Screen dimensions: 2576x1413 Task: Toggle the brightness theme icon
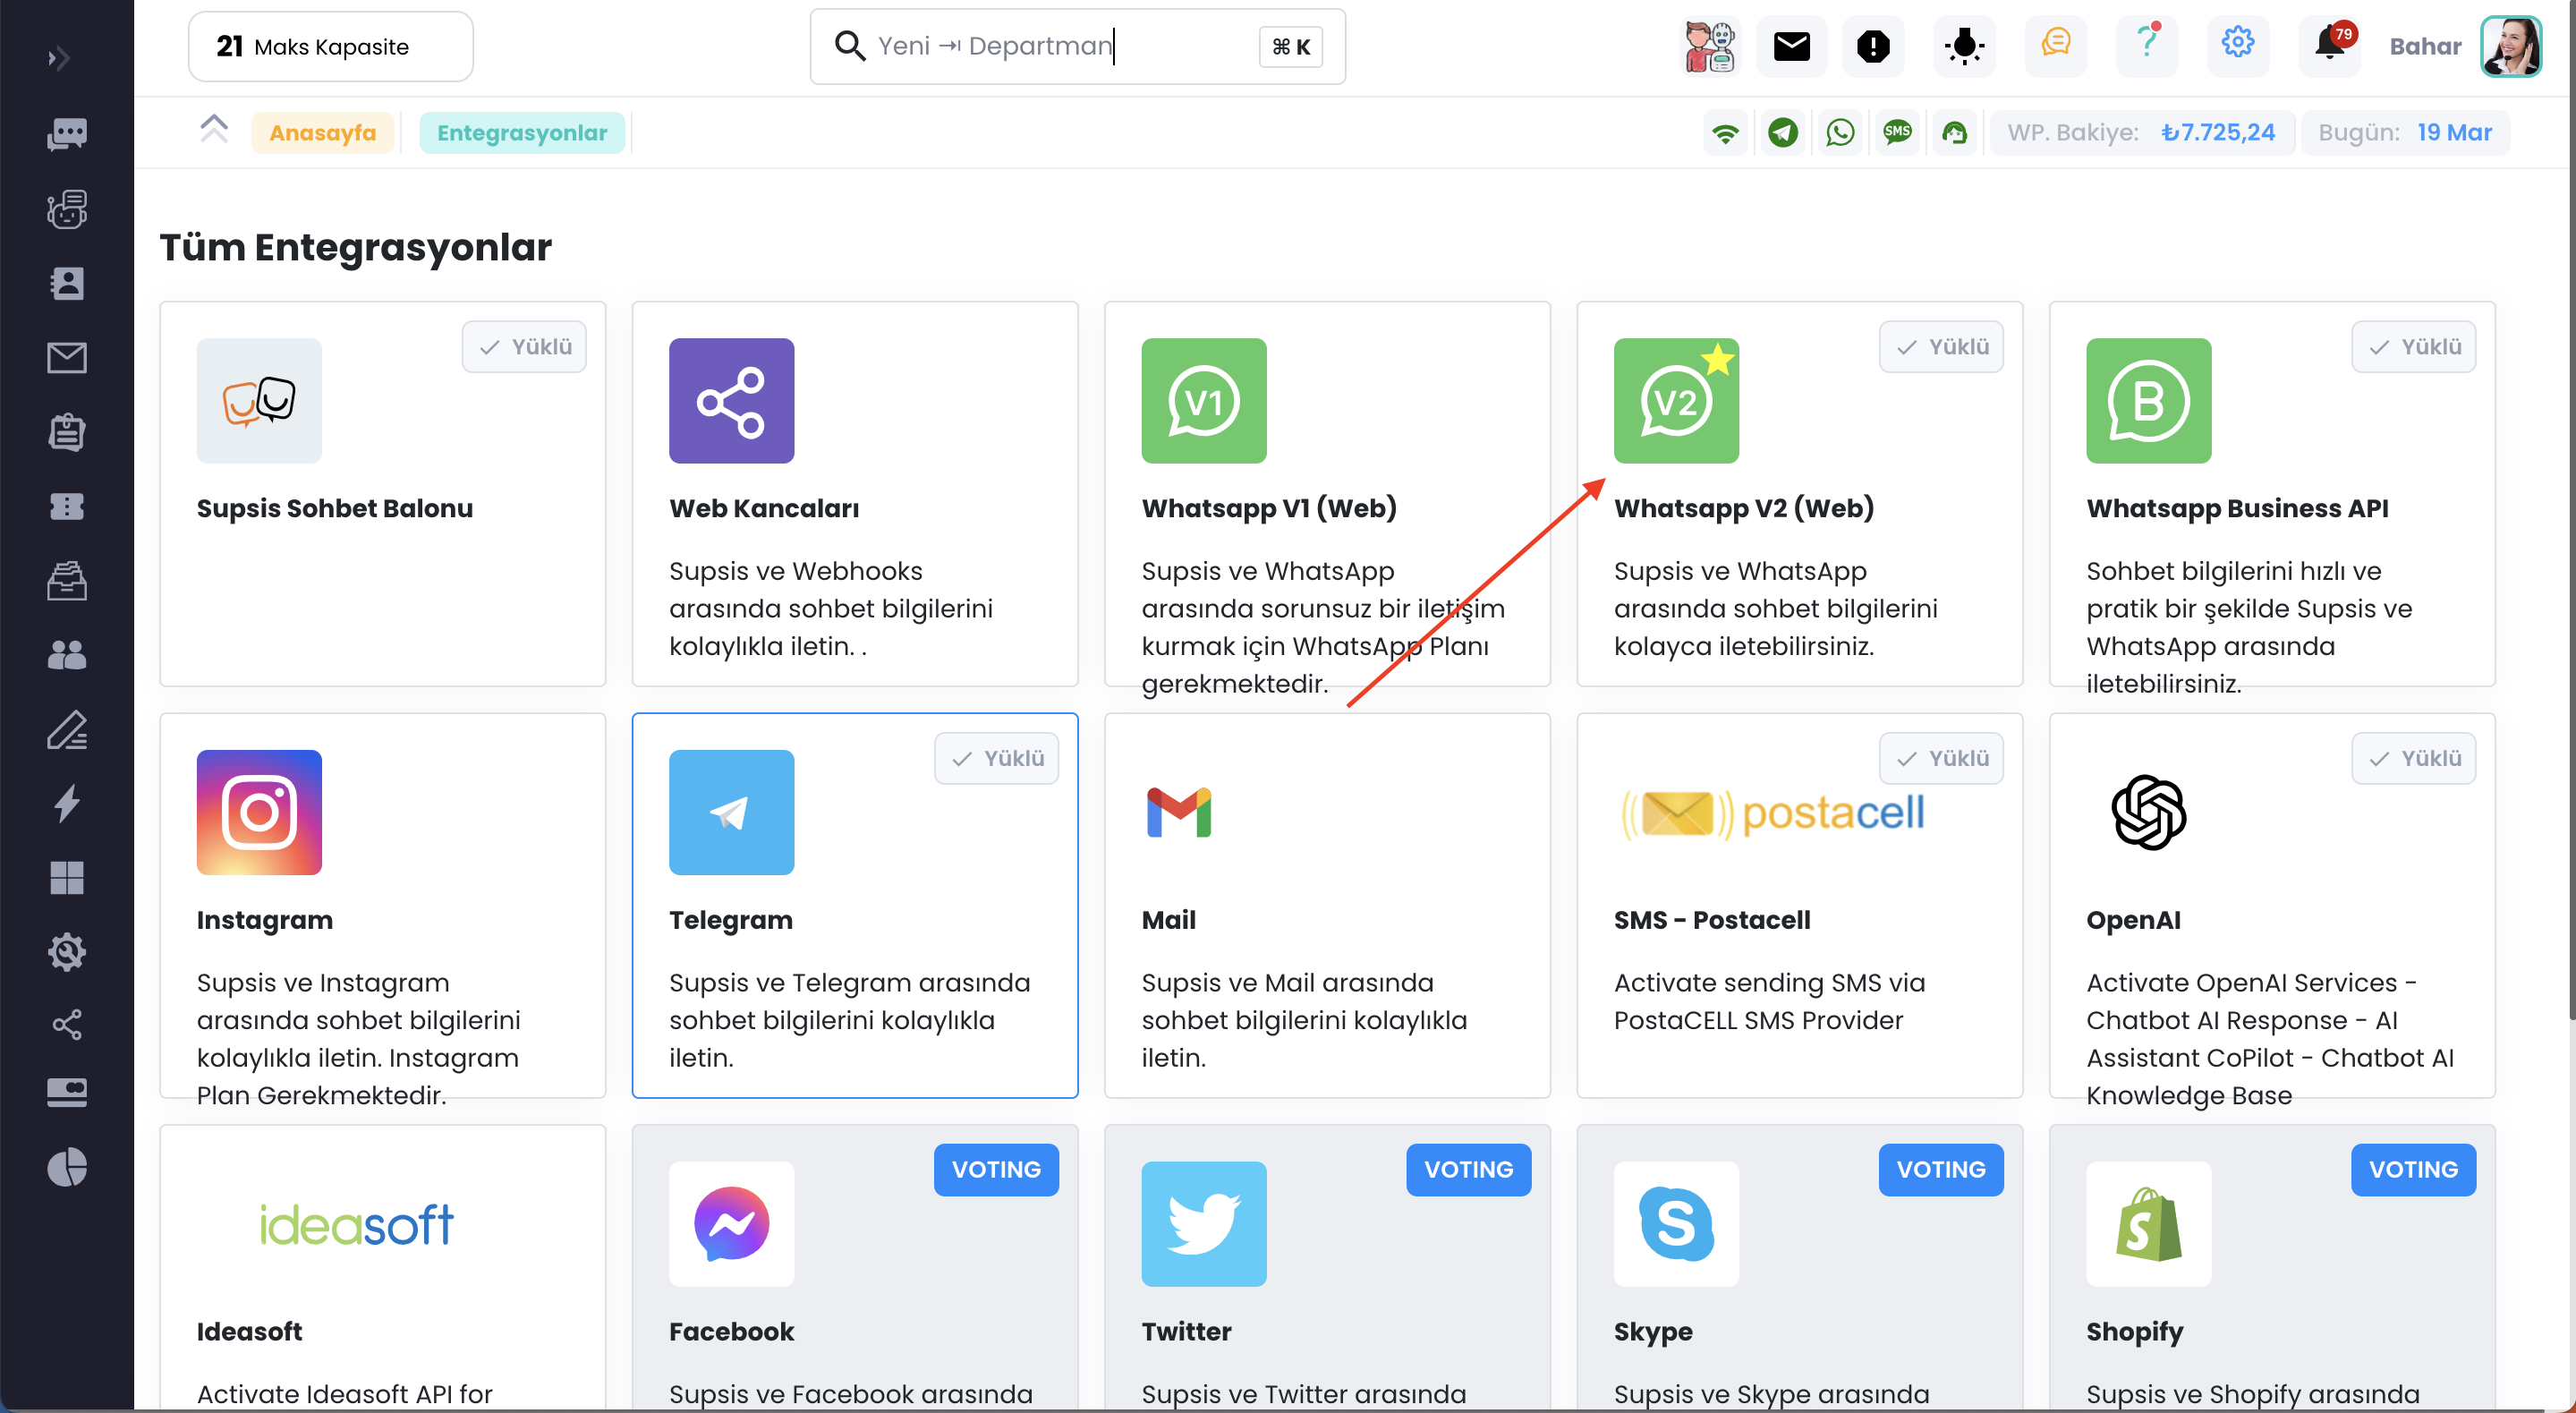(x=1964, y=46)
